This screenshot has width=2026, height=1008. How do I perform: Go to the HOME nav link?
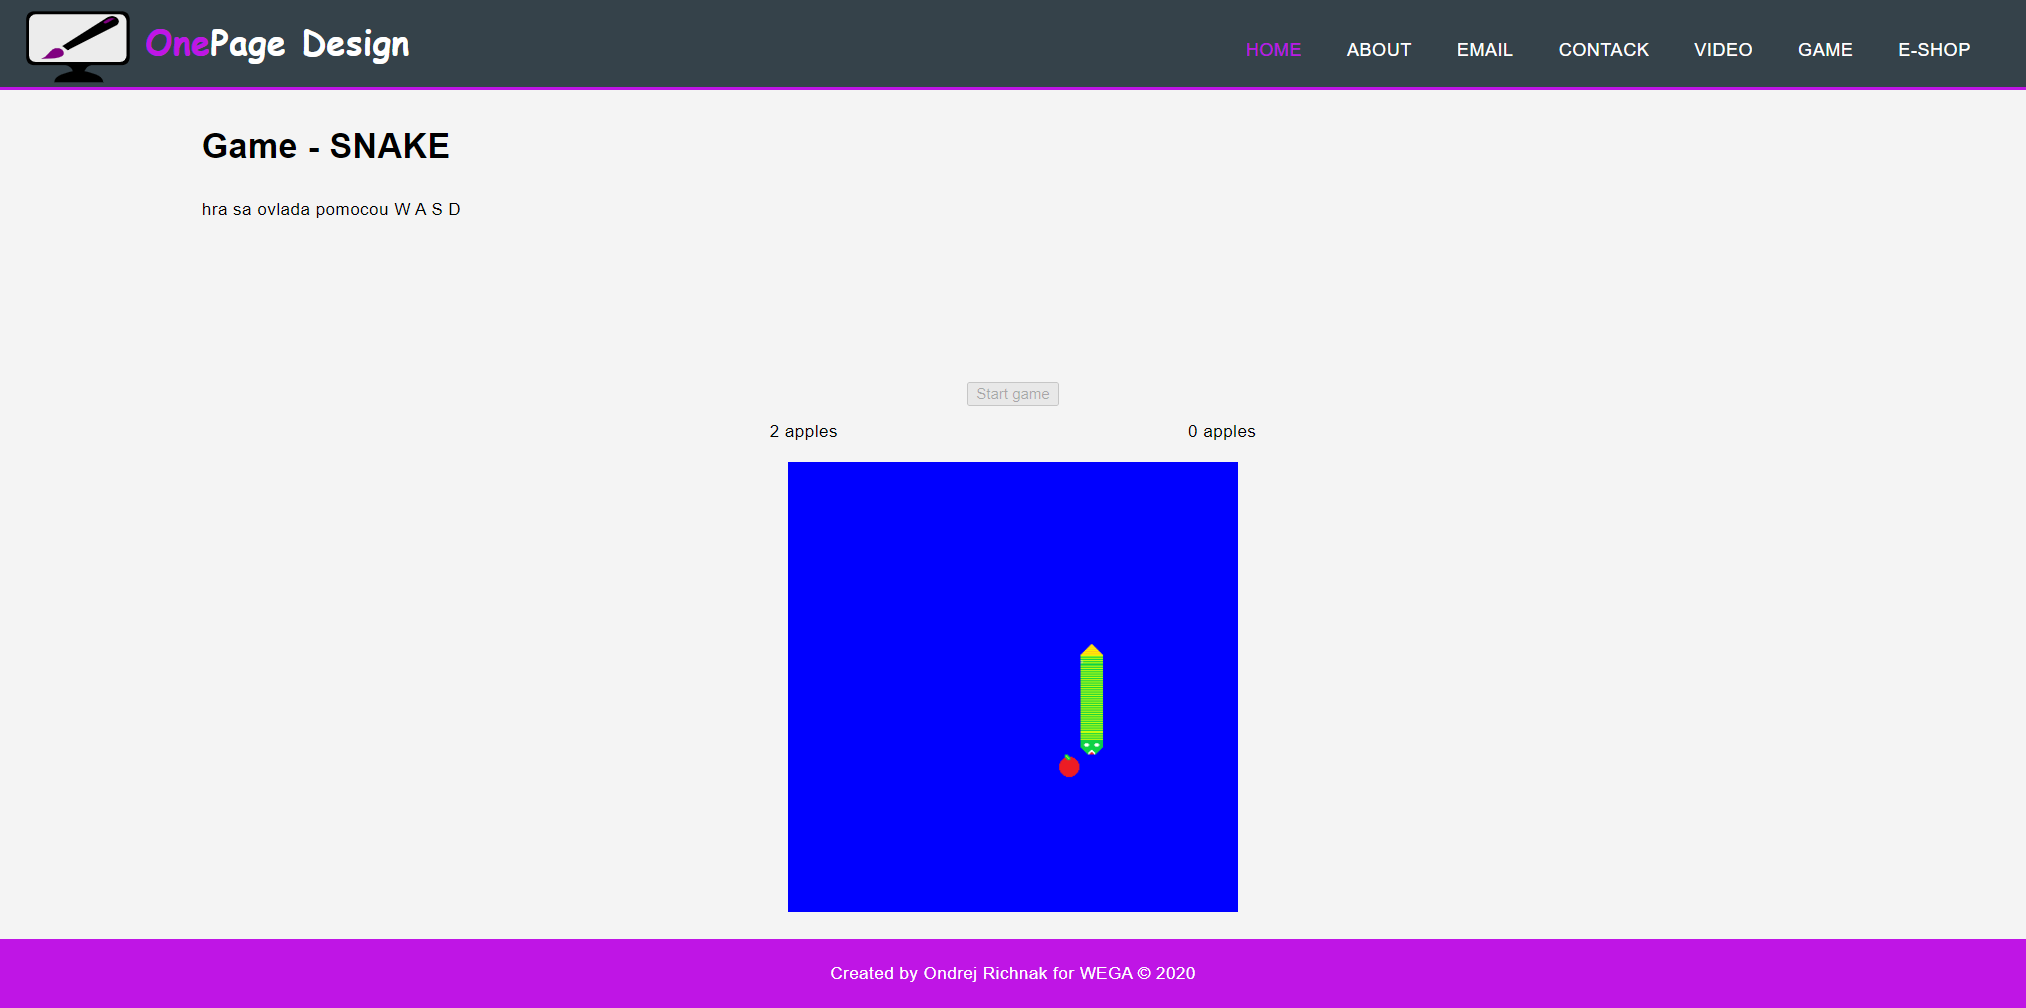coord(1273,50)
